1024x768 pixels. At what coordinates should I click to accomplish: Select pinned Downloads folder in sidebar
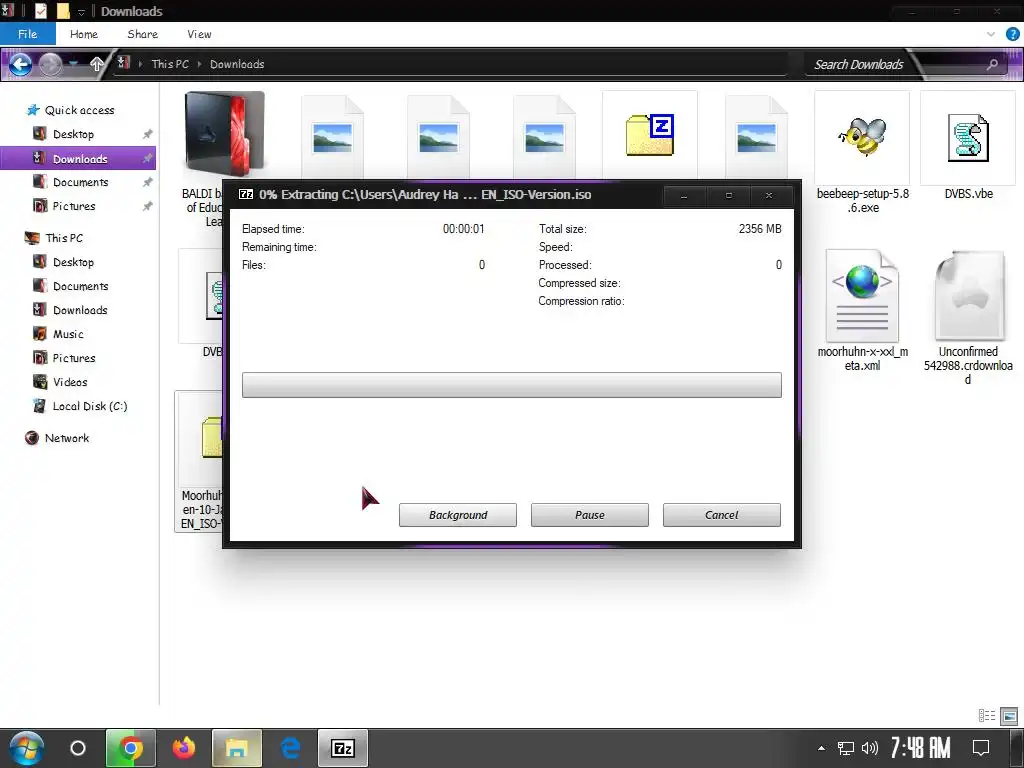[78, 158]
